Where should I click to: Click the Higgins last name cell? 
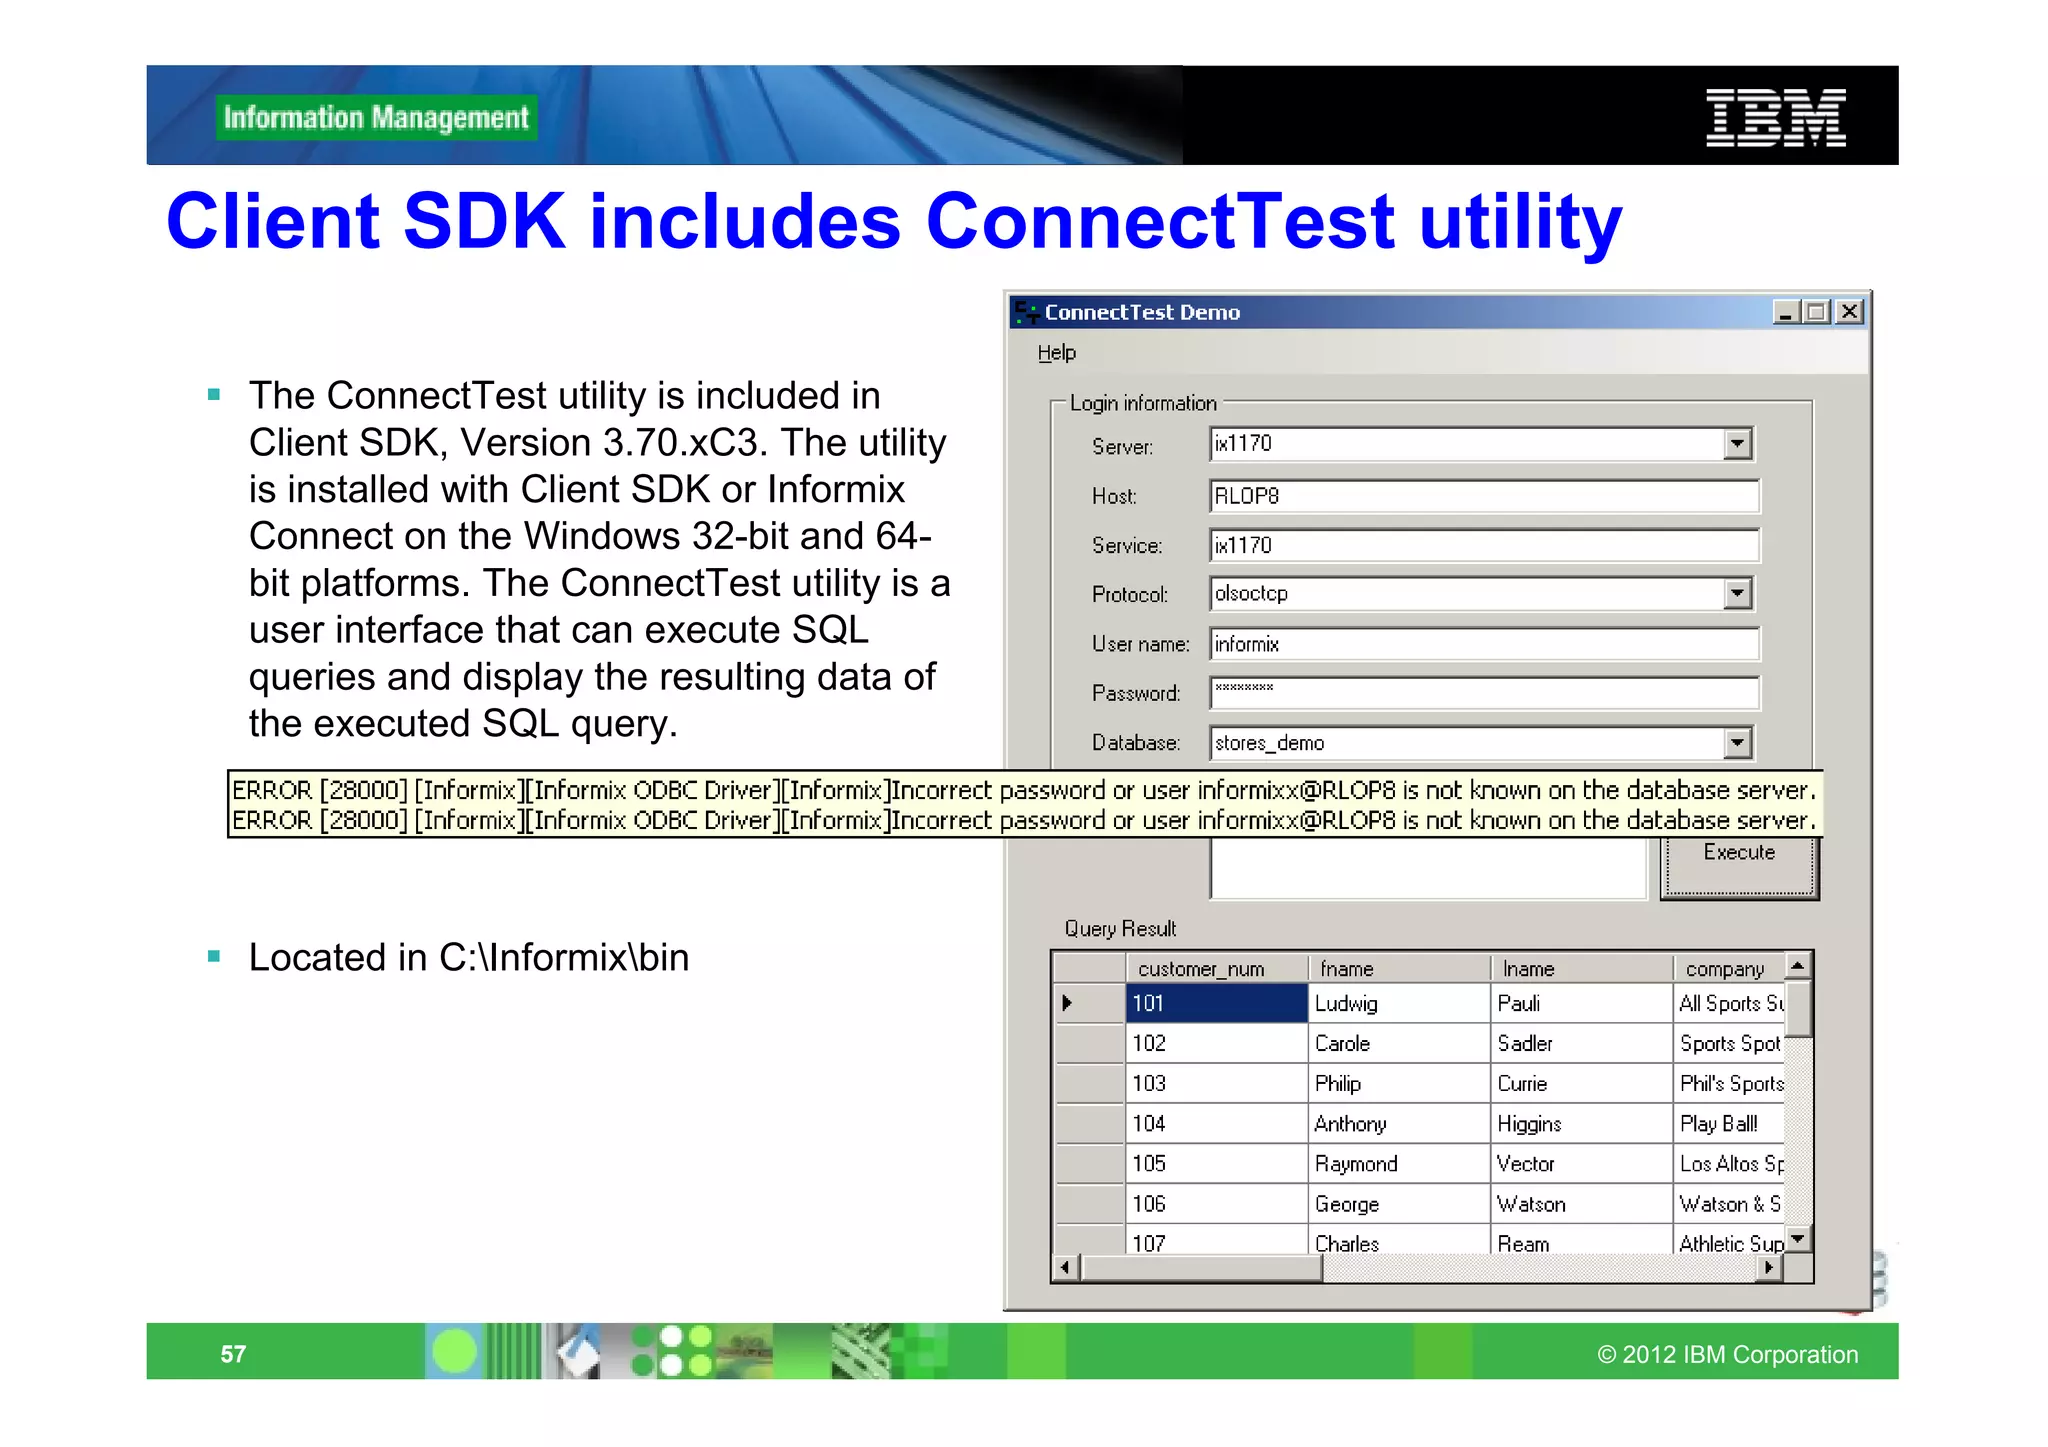[x=1582, y=1123]
